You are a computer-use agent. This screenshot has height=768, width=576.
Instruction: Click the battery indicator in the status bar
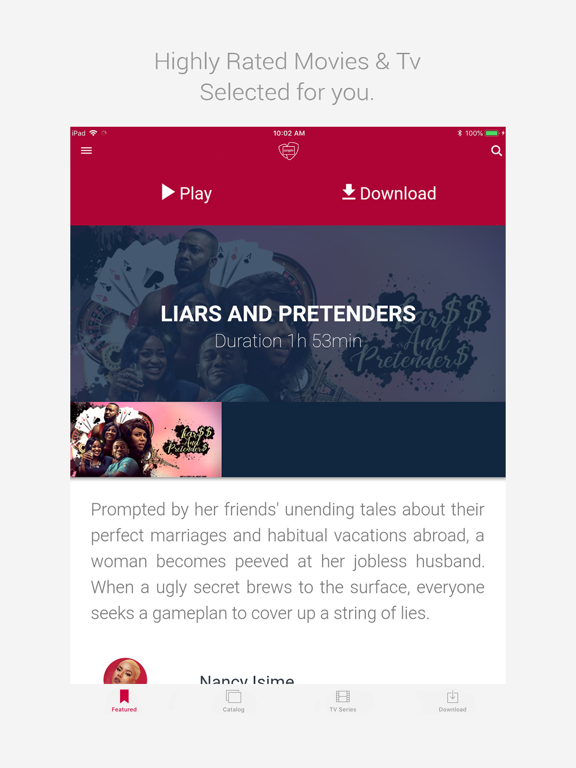pyautogui.click(x=493, y=133)
